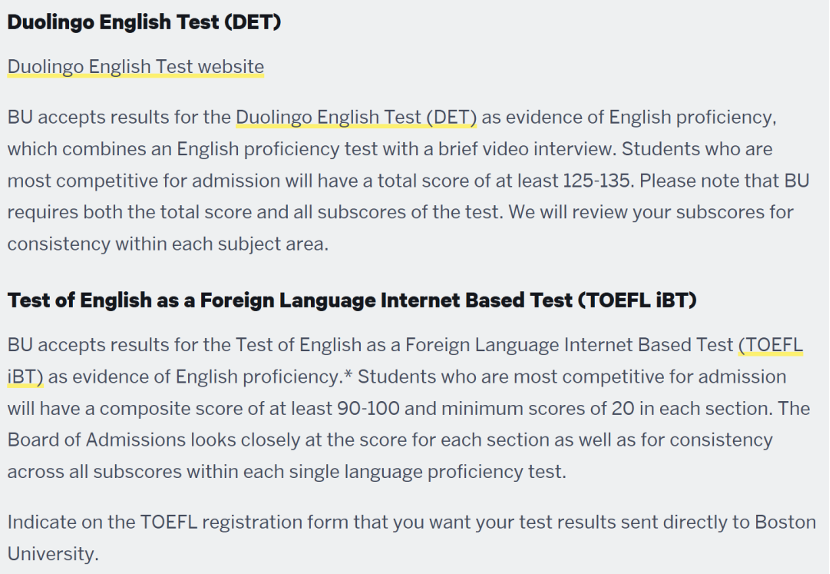This screenshot has height=574, width=830.
Task: Click the Duolingo English Test (DET) heading
Action: [x=144, y=22]
